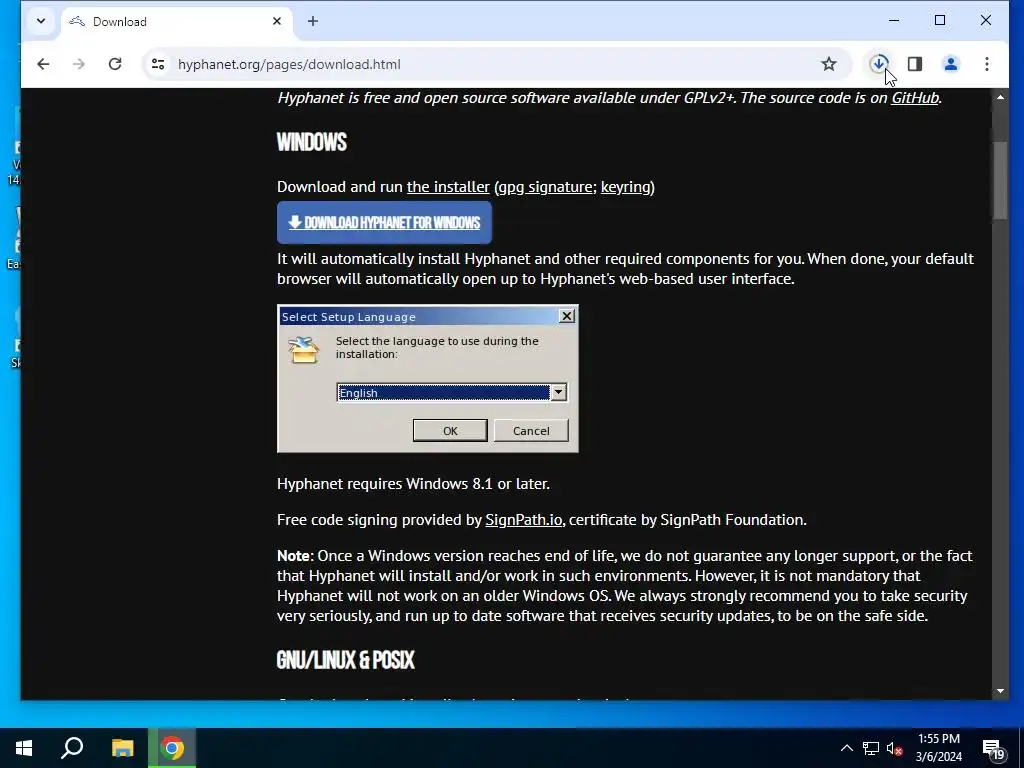Click the WINDOWS section heading
Image resolution: width=1024 pixels, height=768 pixels.
coord(312,142)
